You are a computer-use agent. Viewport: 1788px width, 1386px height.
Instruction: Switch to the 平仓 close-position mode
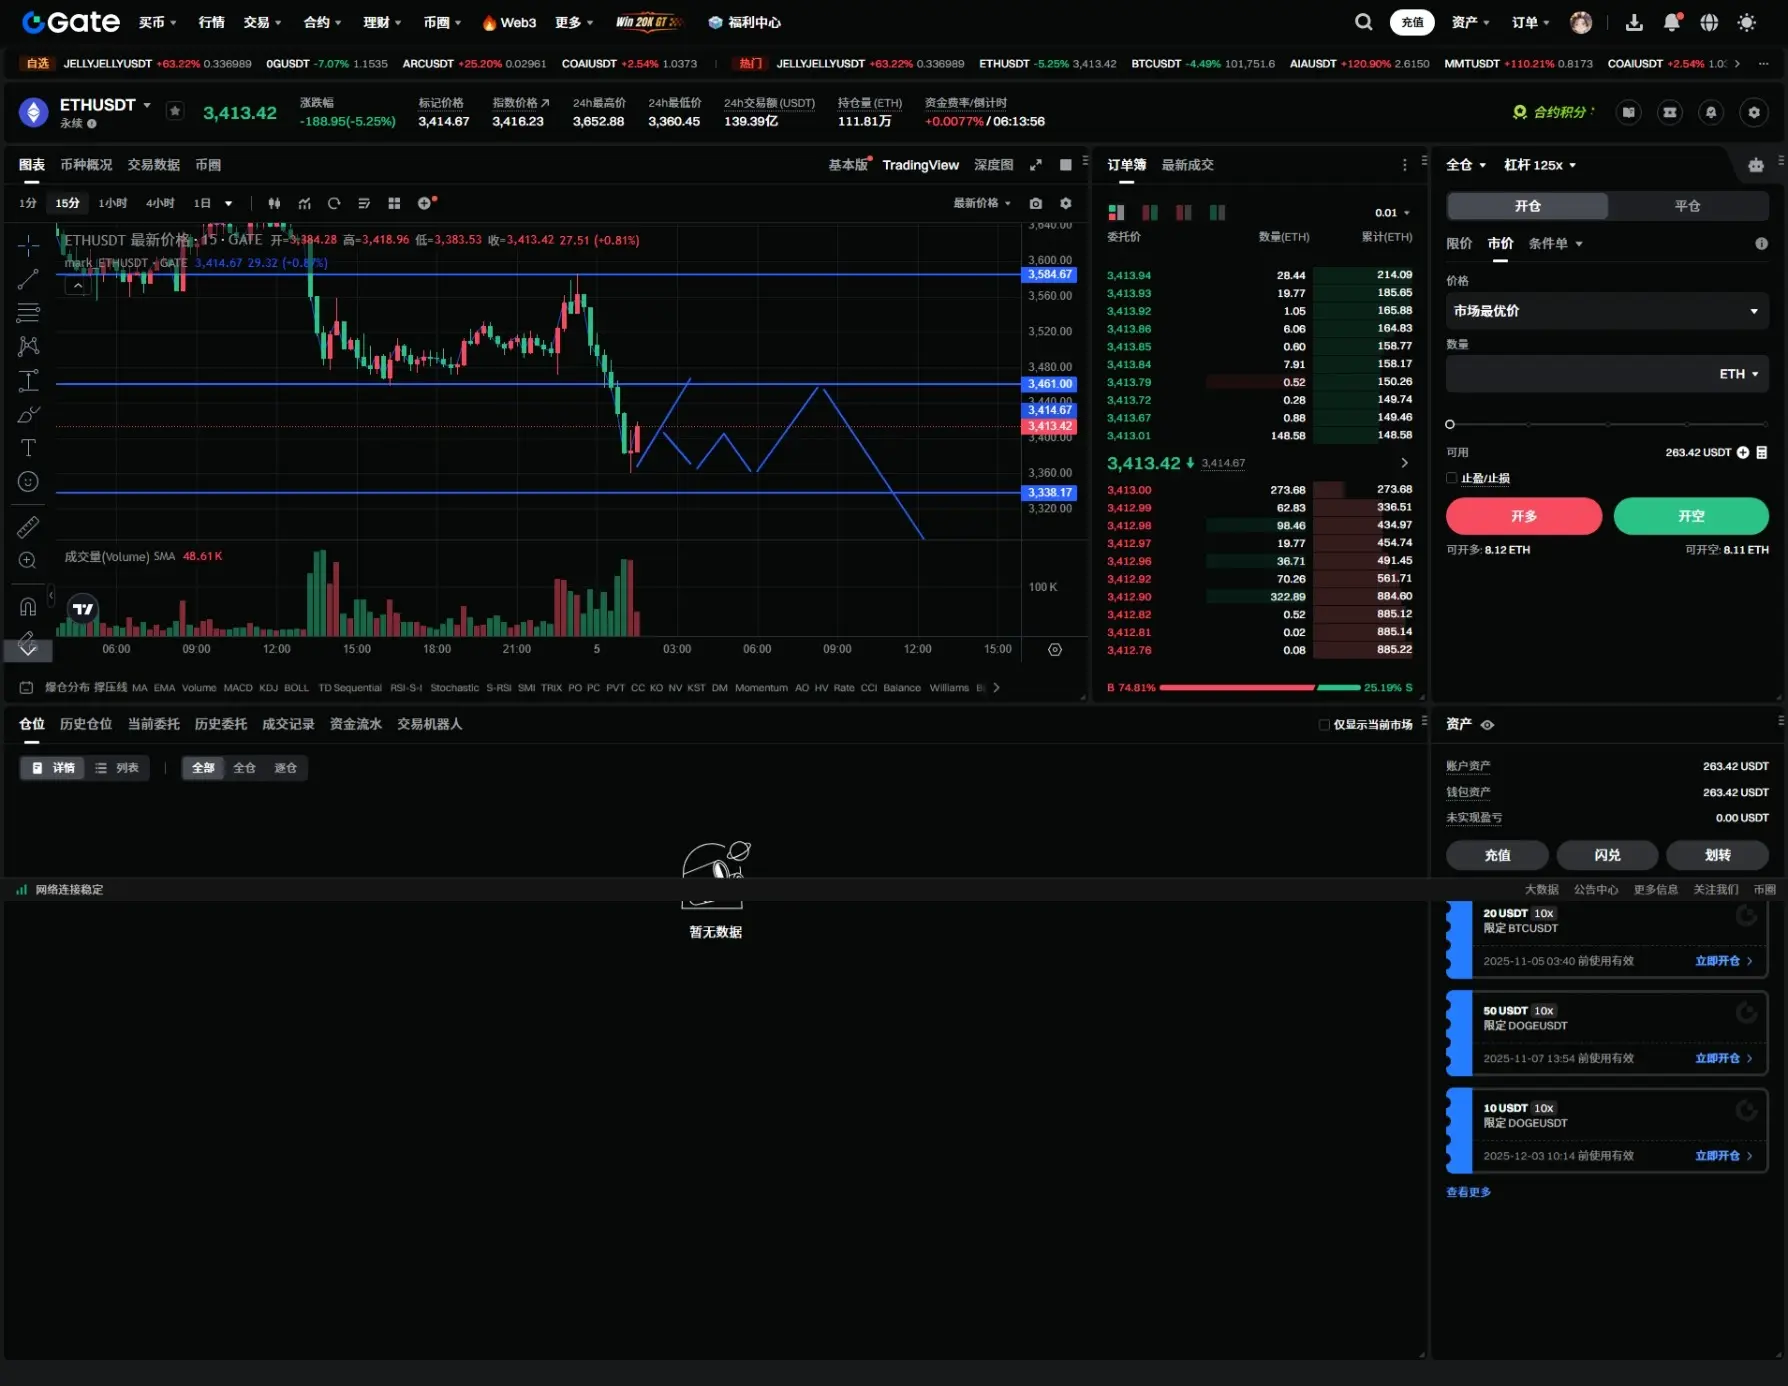[x=1688, y=206]
